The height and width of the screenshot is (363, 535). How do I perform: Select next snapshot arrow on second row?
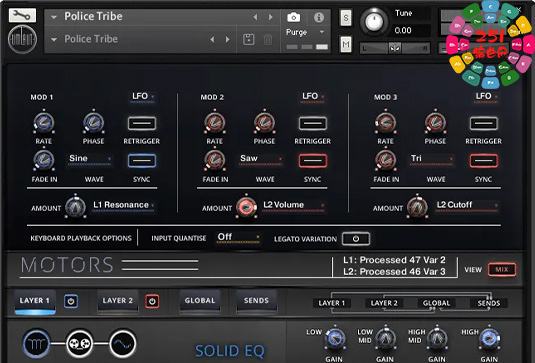tap(228, 39)
